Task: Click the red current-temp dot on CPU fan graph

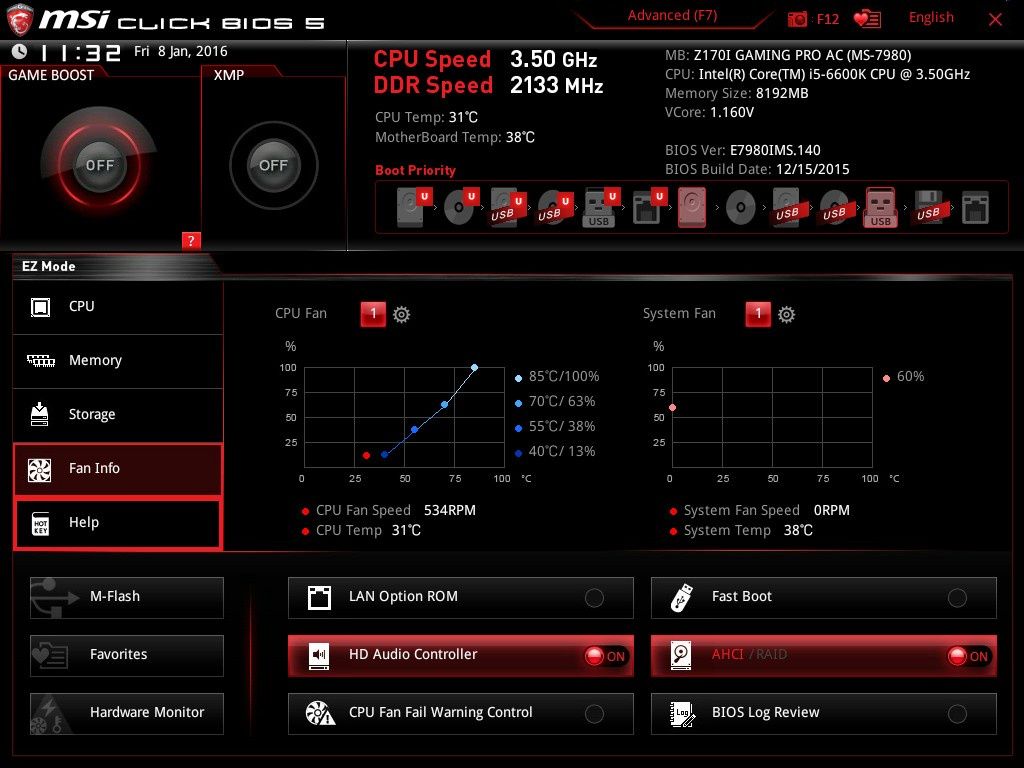Action: pyautogui.click(x=366, y=455)
